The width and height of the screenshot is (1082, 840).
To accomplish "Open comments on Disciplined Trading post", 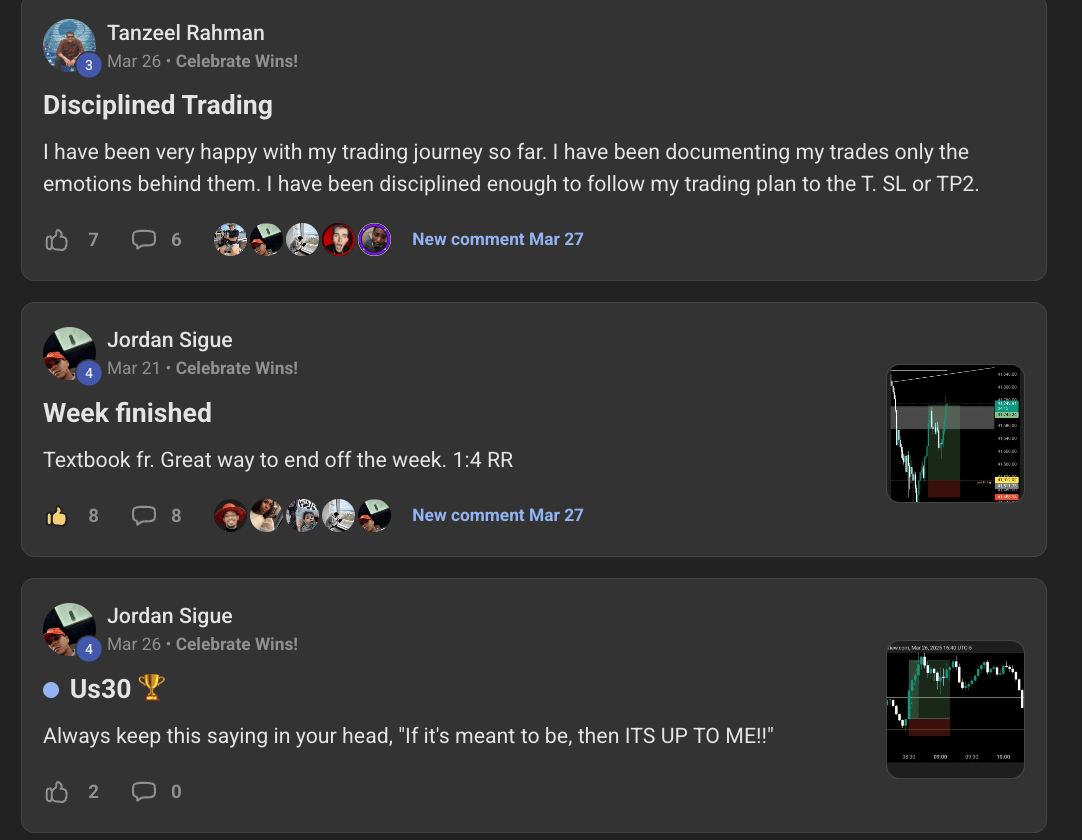I will pos(145,240).
